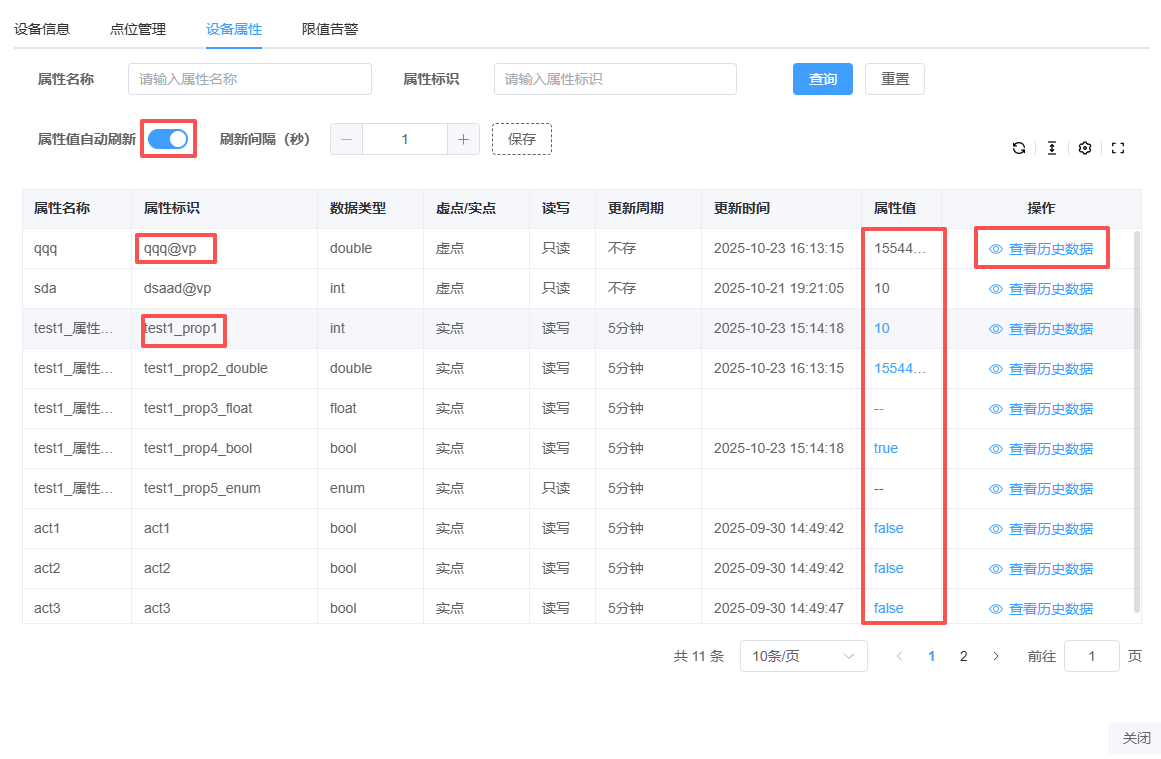1161x759 pixels.
Task: View history data for test1_prop3_float
Action: click(x=1041, y=409)
